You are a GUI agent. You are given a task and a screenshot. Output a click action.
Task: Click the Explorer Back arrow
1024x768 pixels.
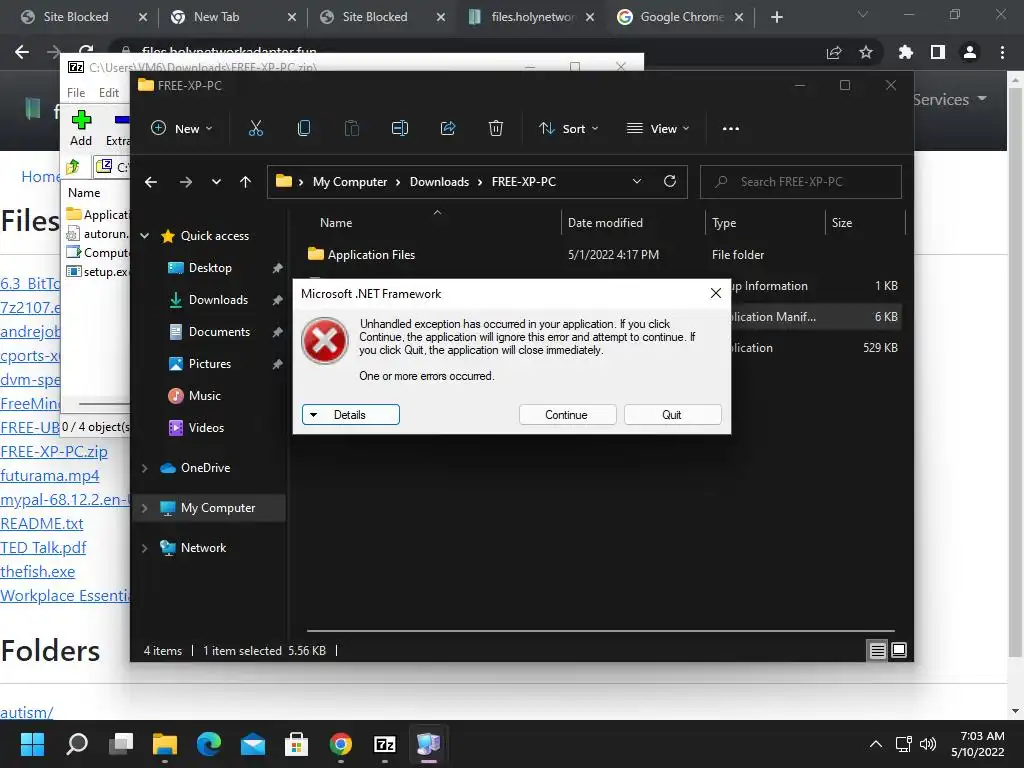[151, 182]
